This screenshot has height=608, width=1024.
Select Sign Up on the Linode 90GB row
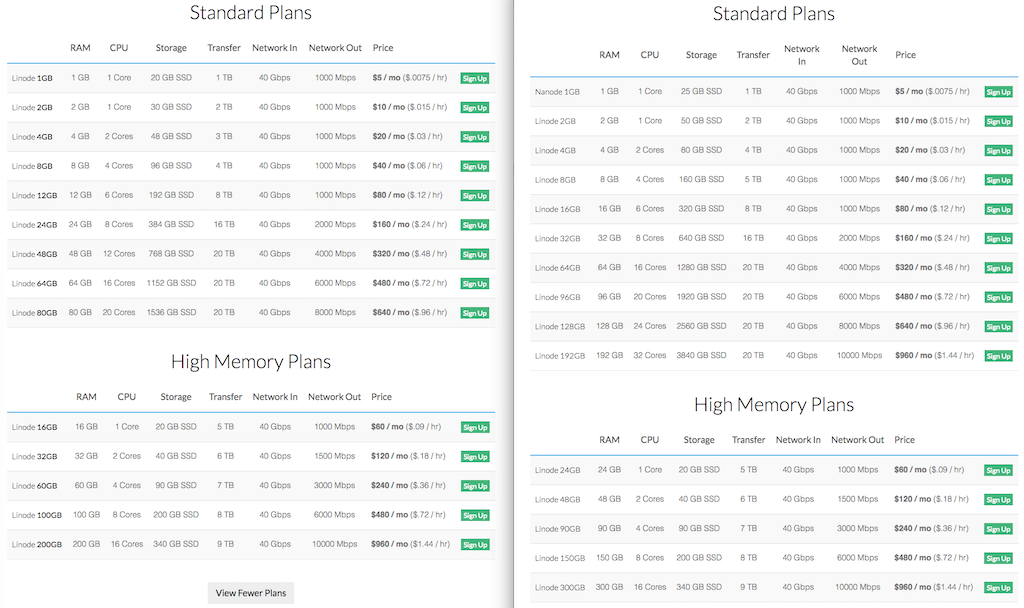click(x=999, y=530)
